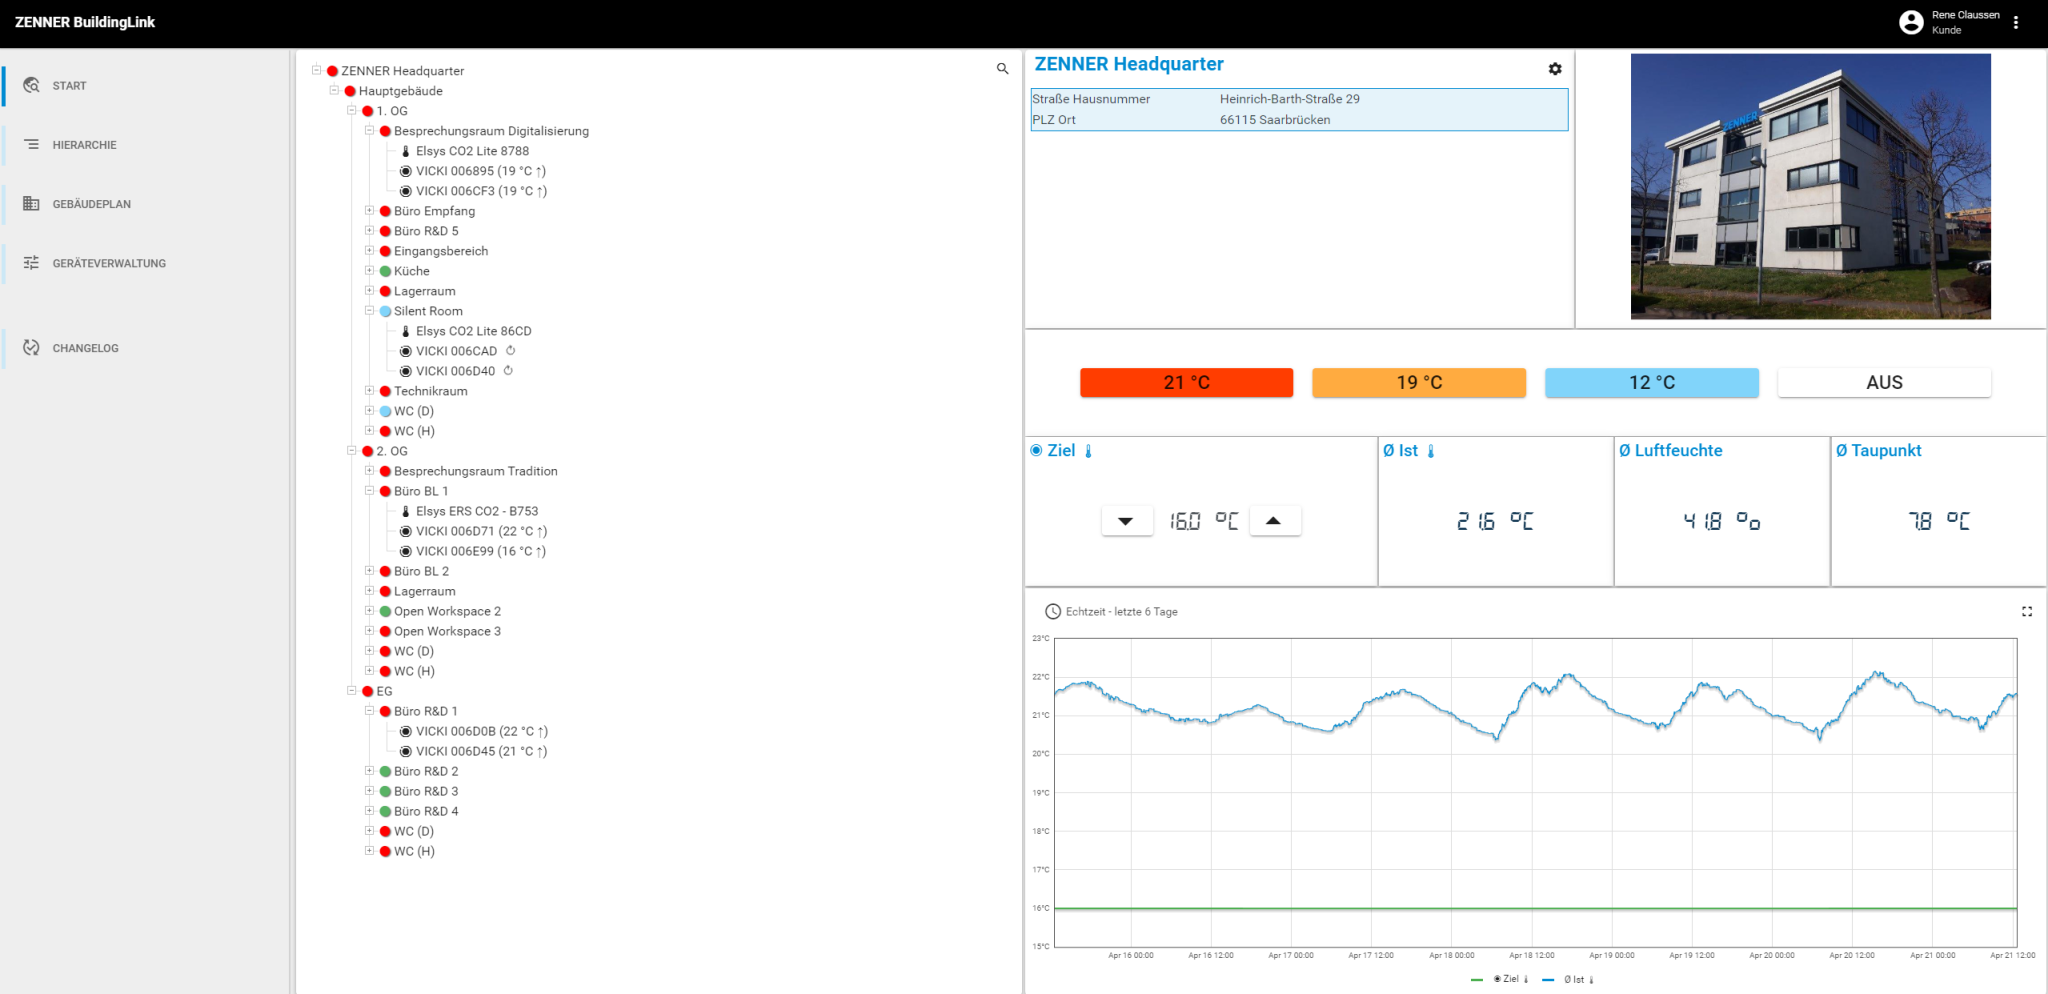
Task: Set preset to red 21 °C
Action: (1186, 383)
